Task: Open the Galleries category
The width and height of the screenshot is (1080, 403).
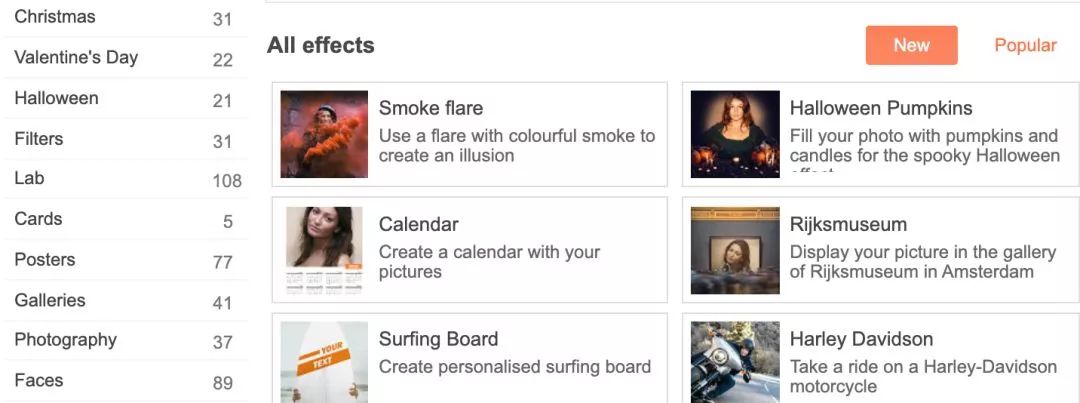Action: pyautogui.click(x=50, y=300)
